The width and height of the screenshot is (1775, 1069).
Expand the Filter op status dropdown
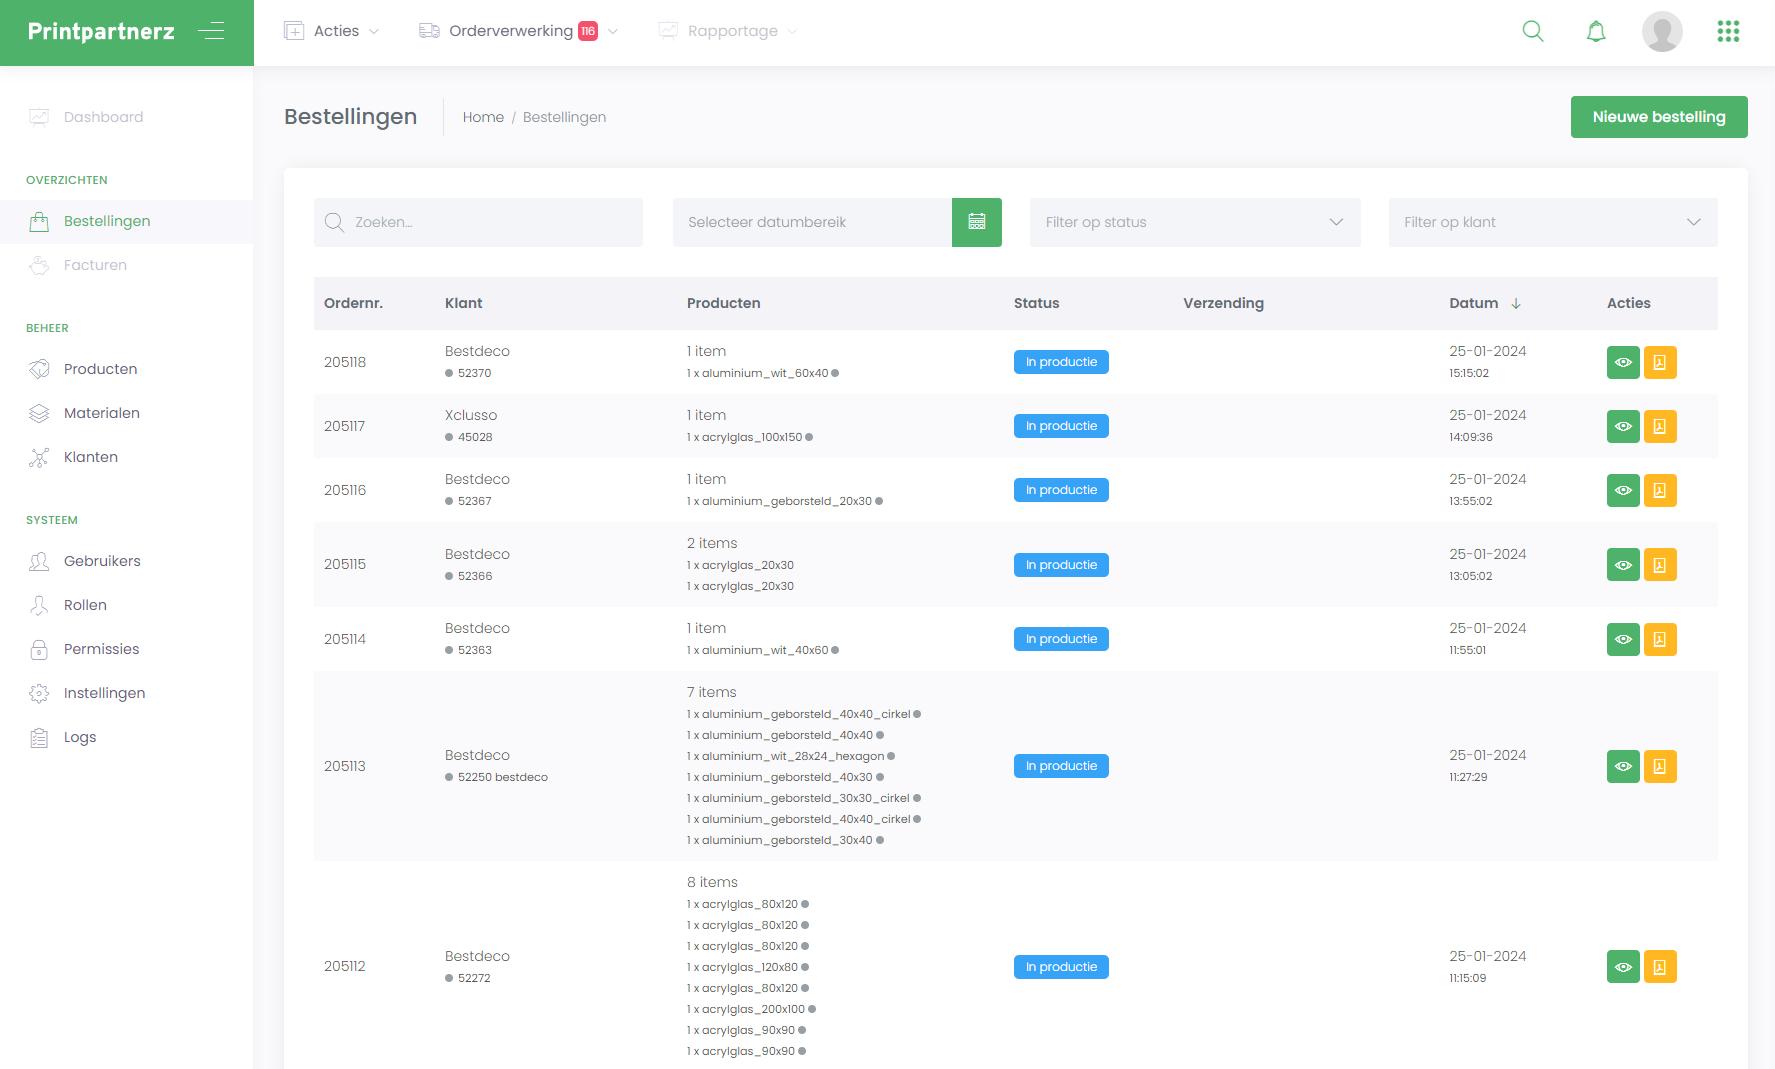click(1195, 222)
